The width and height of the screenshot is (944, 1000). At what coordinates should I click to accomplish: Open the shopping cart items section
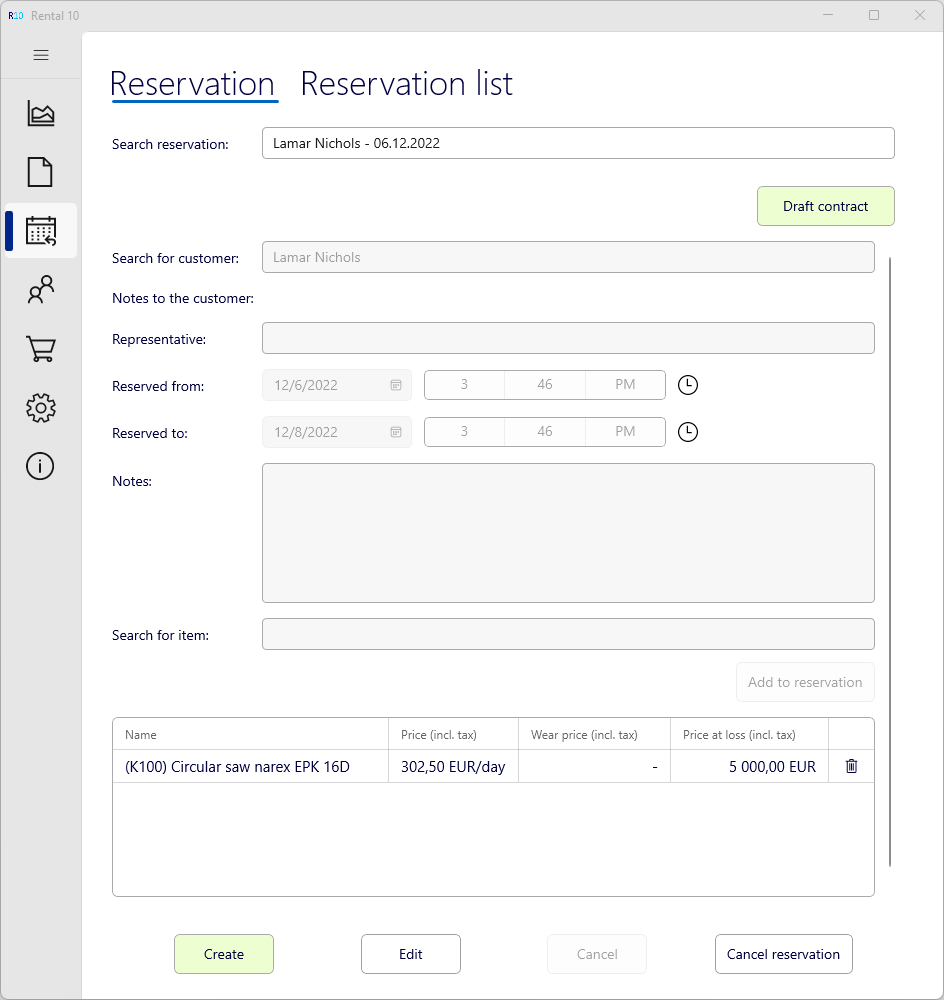coord(41,349)
